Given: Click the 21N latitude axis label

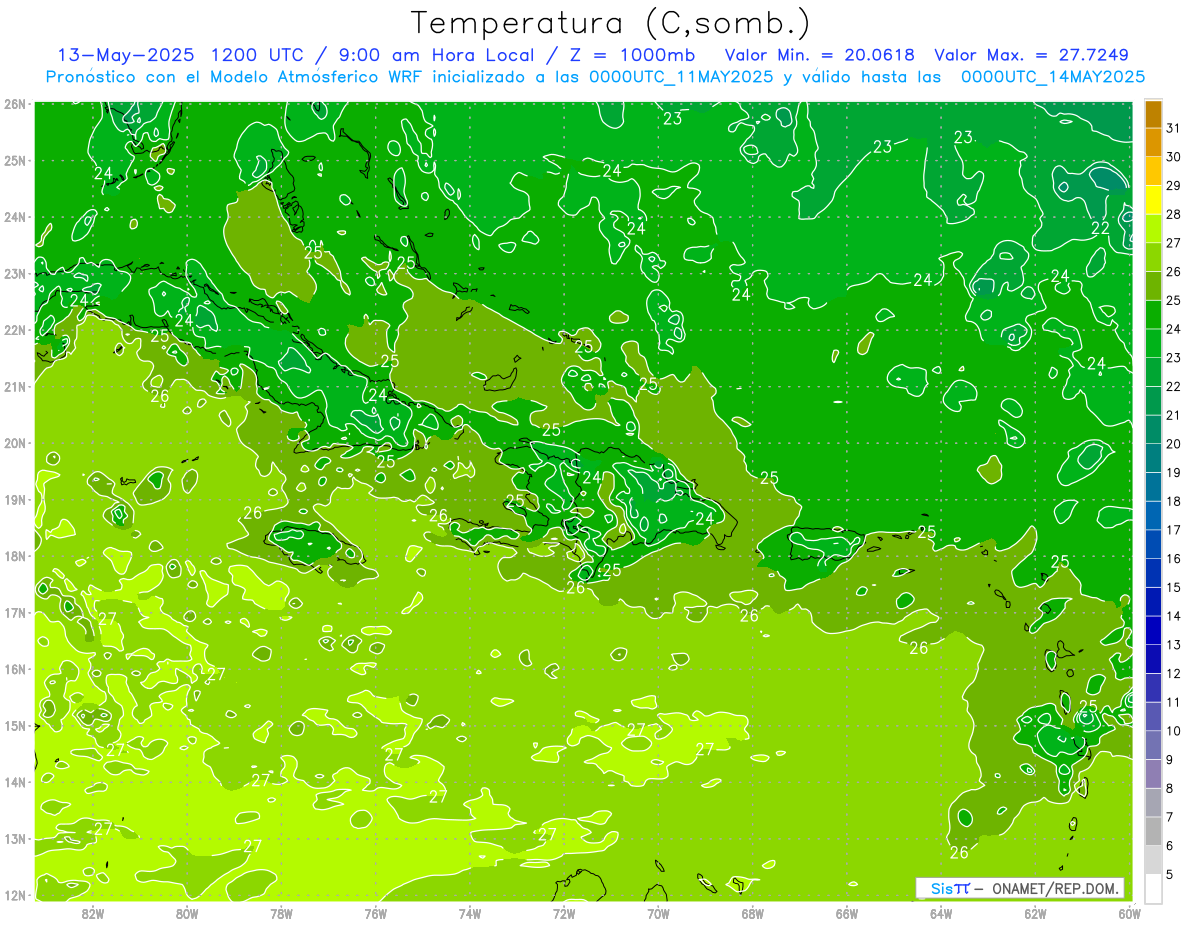Looking at the screenshot, I should [14, 387].
